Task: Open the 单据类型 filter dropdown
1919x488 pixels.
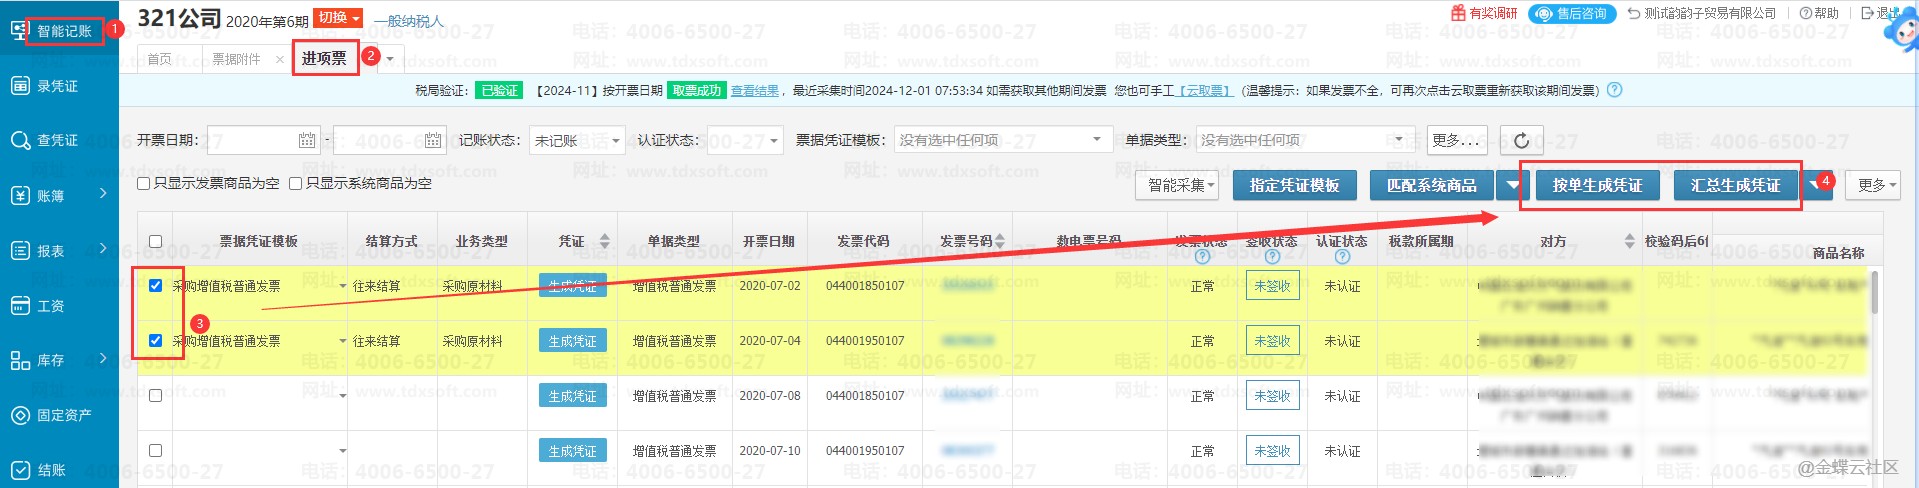Action: point(1305,140)
